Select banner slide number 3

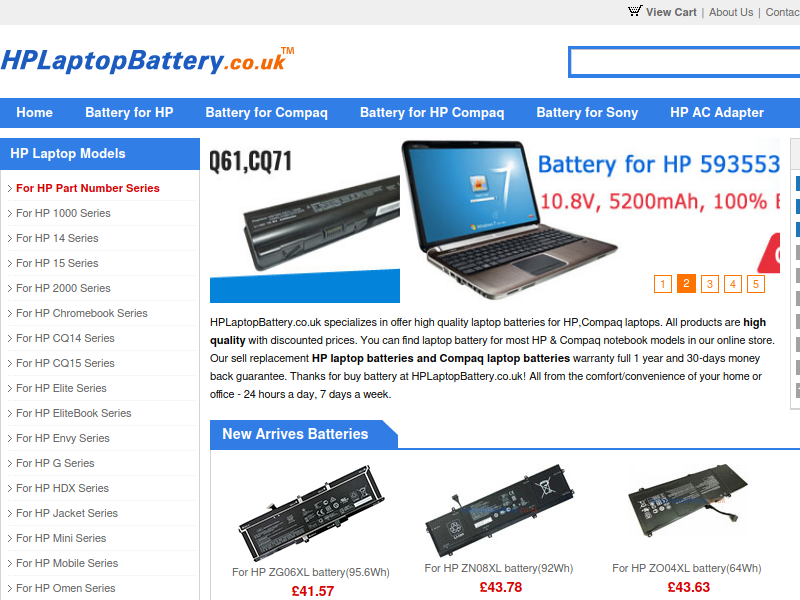(710, 284)
